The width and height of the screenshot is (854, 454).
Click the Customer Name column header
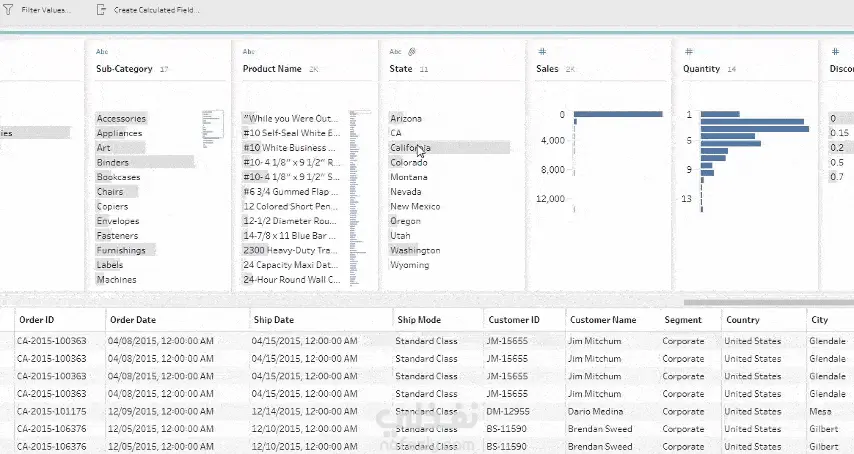603,320
